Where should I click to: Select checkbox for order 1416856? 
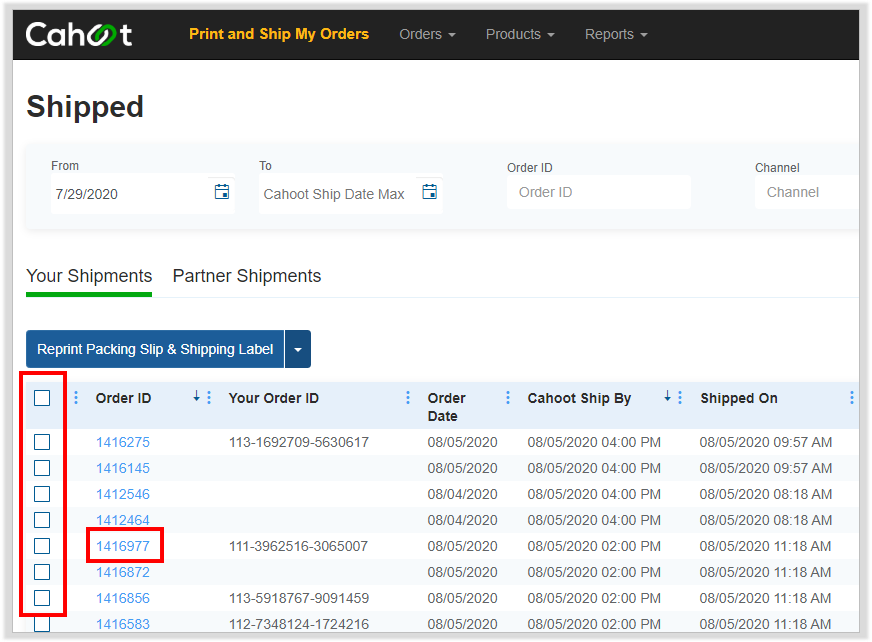click(x=42, y=598)
